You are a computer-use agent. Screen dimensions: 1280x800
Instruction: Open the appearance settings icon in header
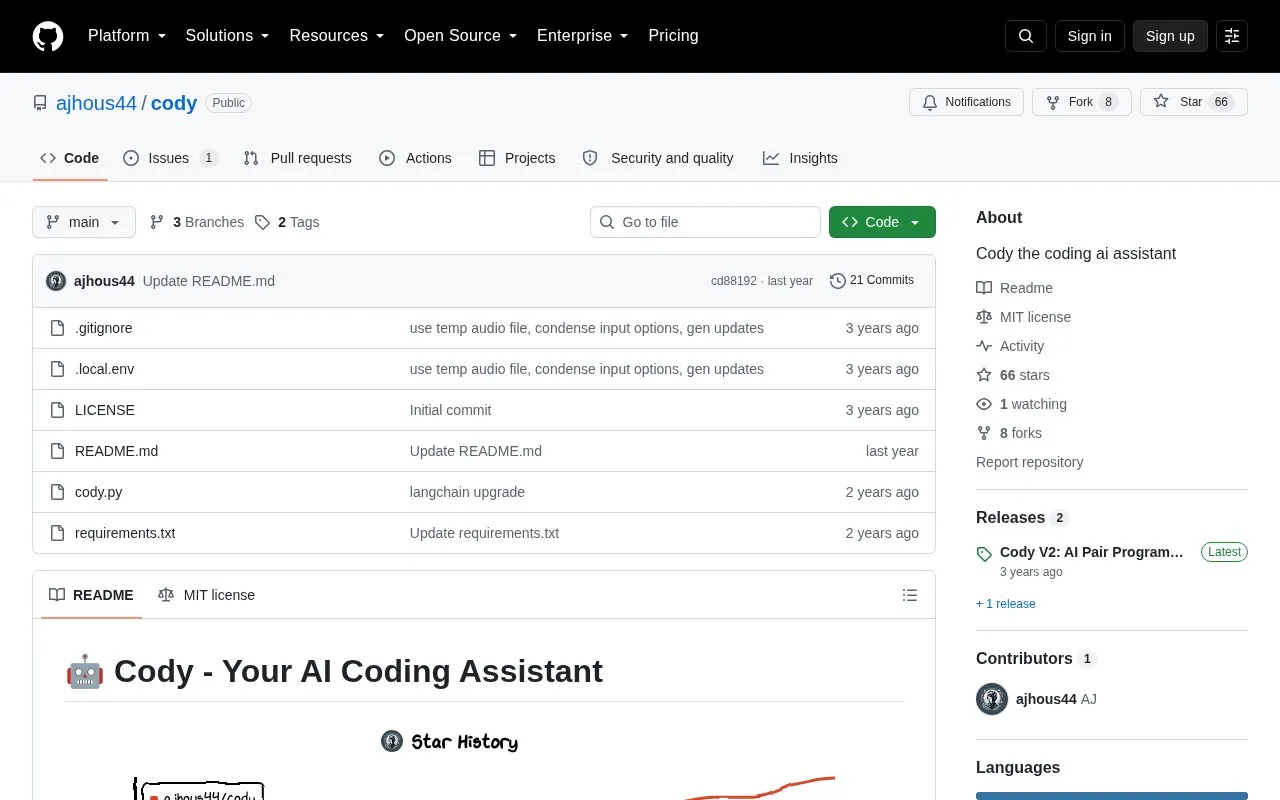[x=1232, y=36]
